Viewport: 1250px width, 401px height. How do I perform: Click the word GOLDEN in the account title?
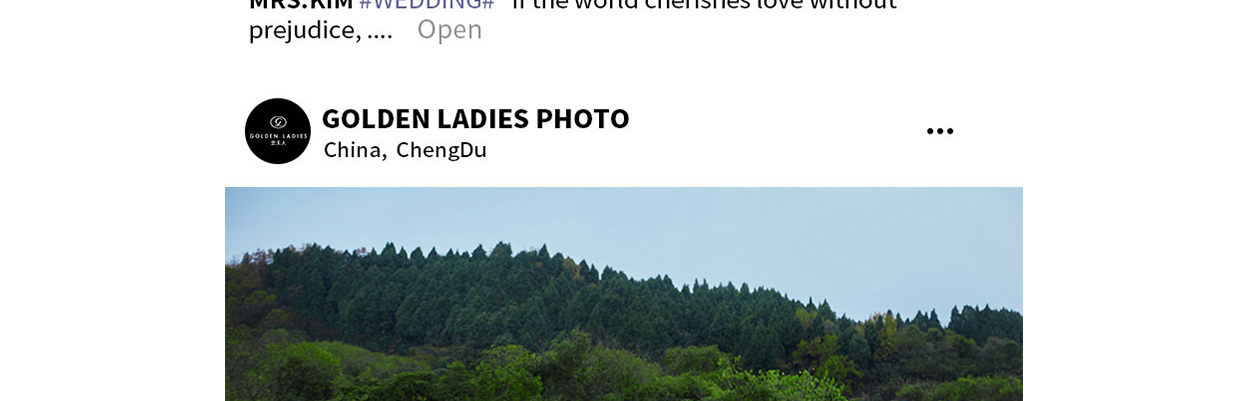tap(375, 118)
